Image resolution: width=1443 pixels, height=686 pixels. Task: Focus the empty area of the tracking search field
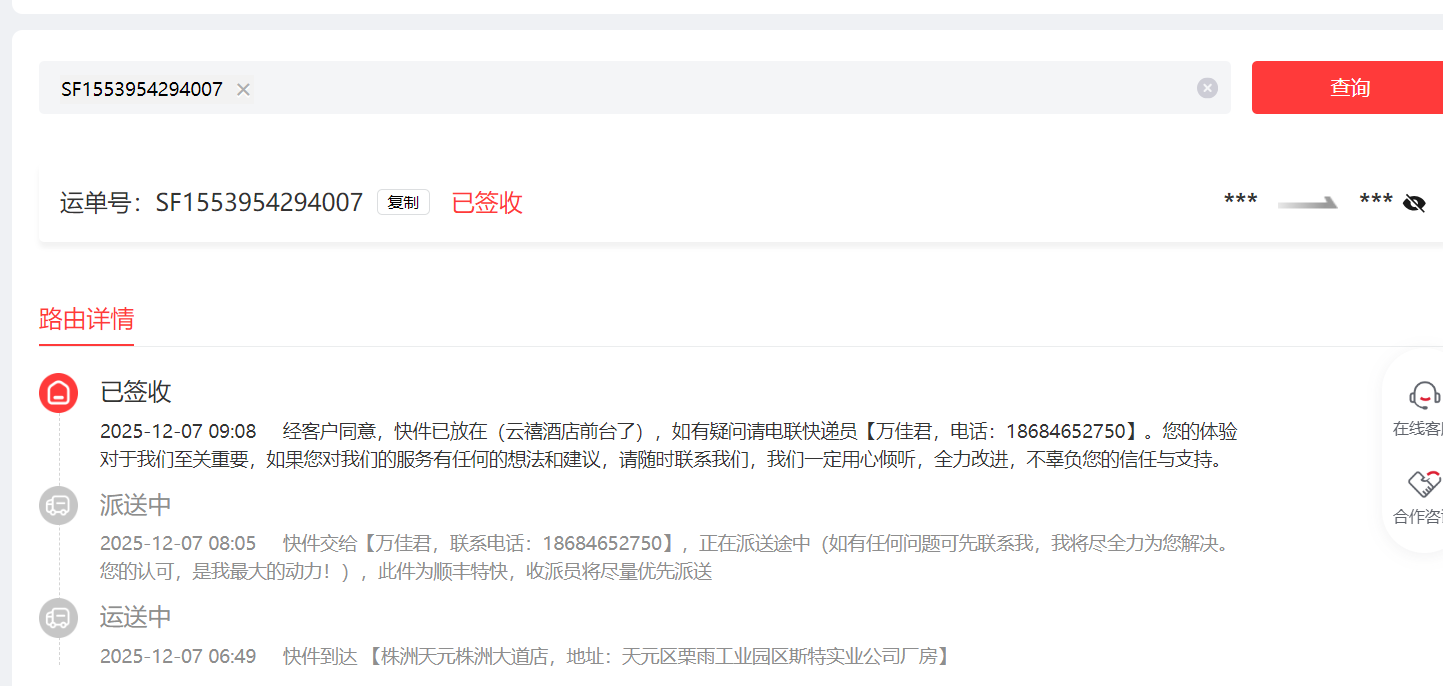[700, 88]
